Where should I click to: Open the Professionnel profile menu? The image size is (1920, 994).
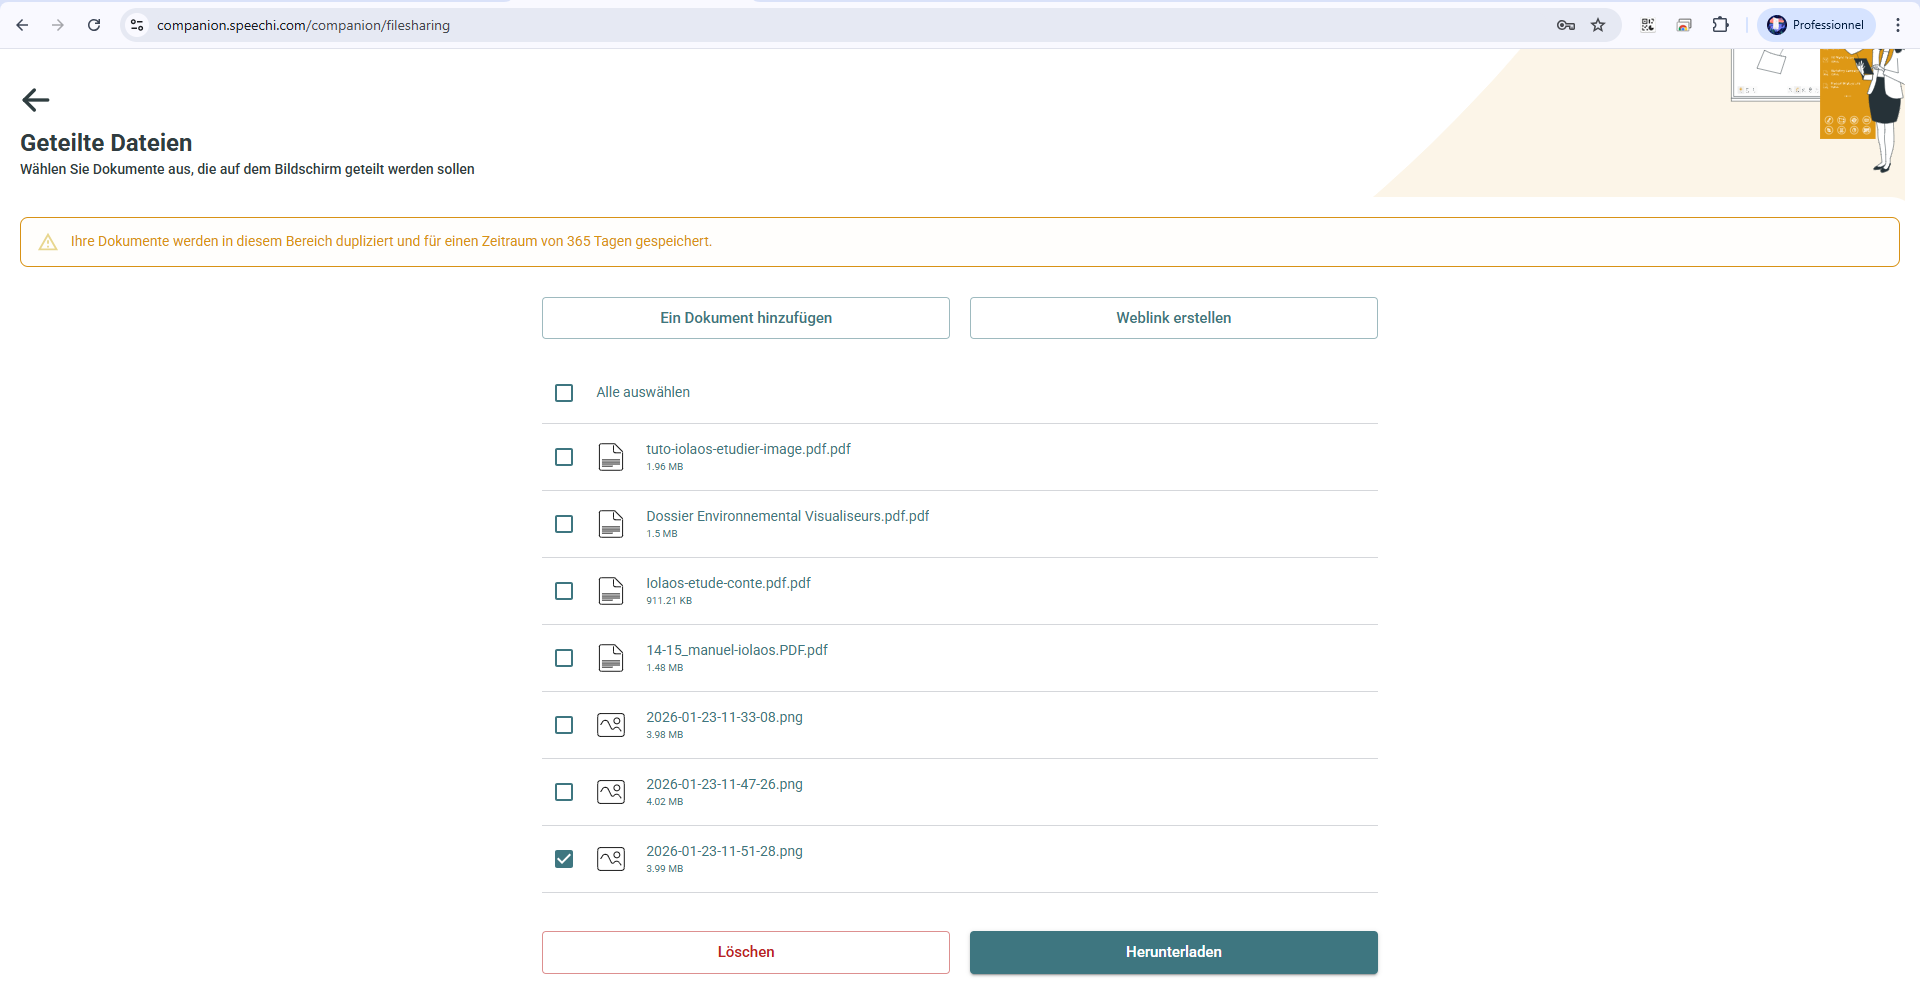(x=1815, y=25)
